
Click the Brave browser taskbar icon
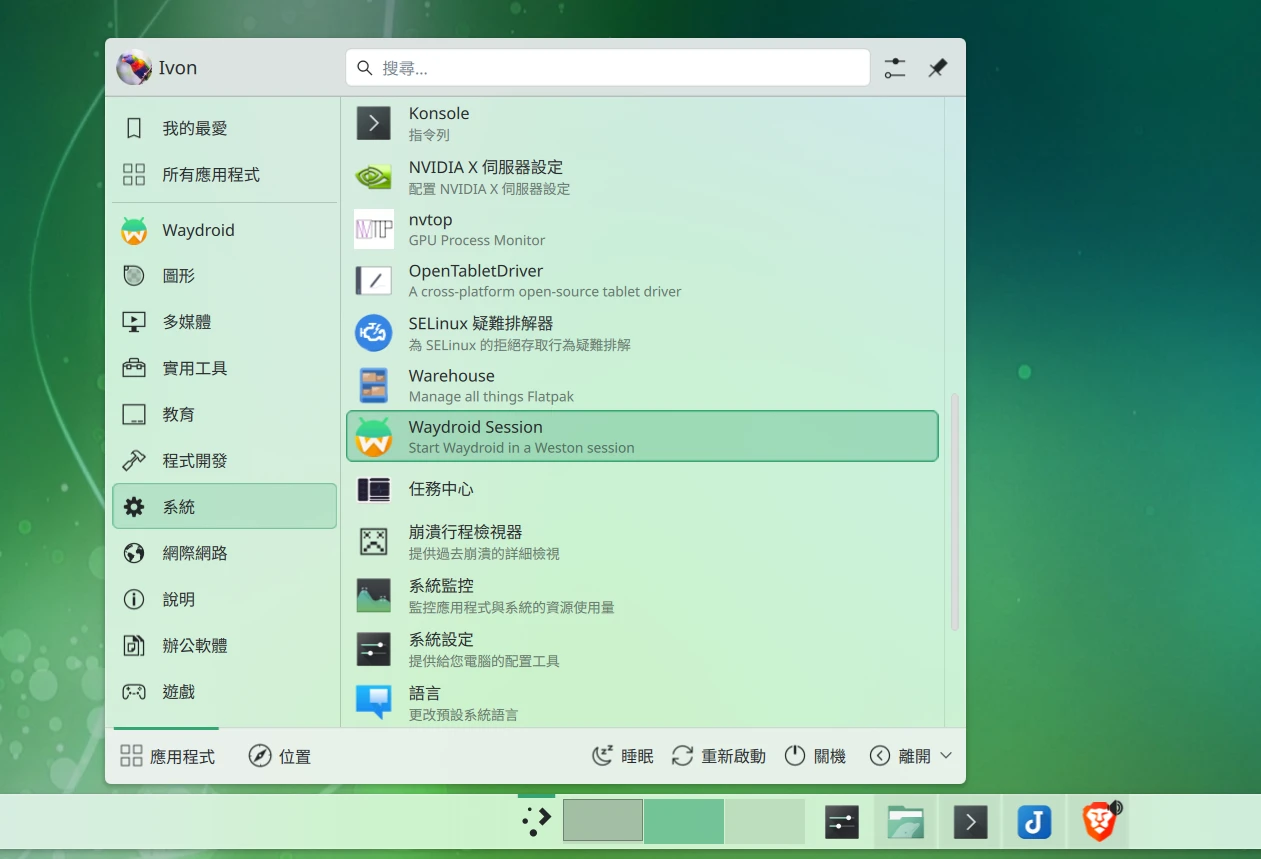point(1099,822)
